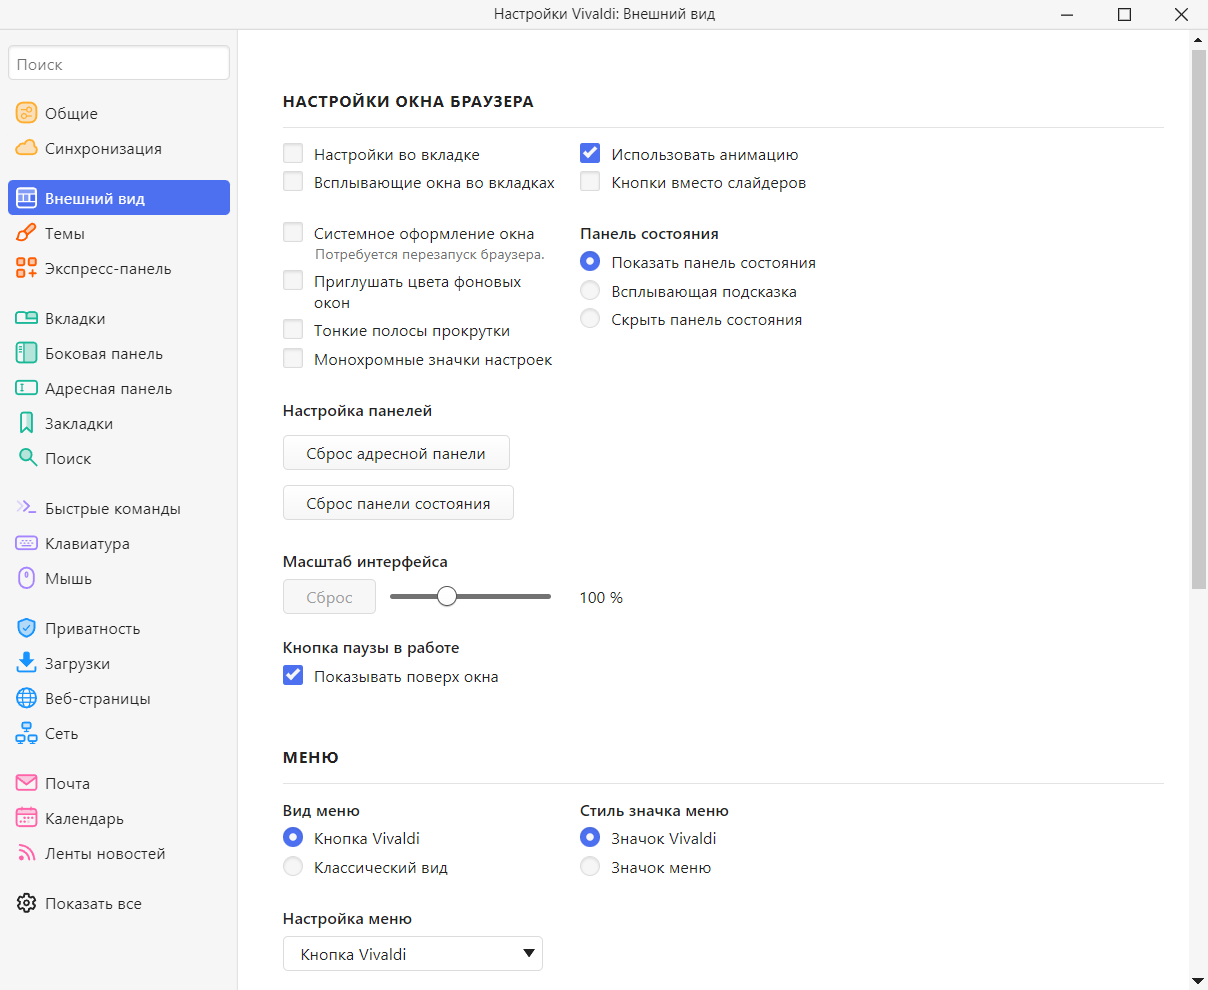The image size is (1208, 990).
Task: Click the Сеть network icon
Action: tap(27, 733)
